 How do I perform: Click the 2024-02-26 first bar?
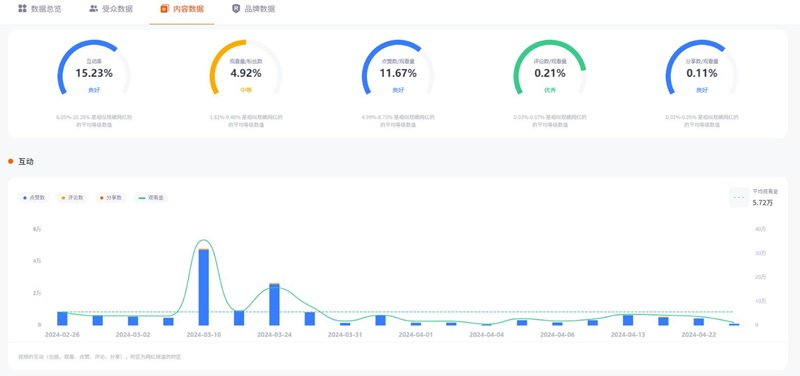pyautogui.click(x=62, y=318)
